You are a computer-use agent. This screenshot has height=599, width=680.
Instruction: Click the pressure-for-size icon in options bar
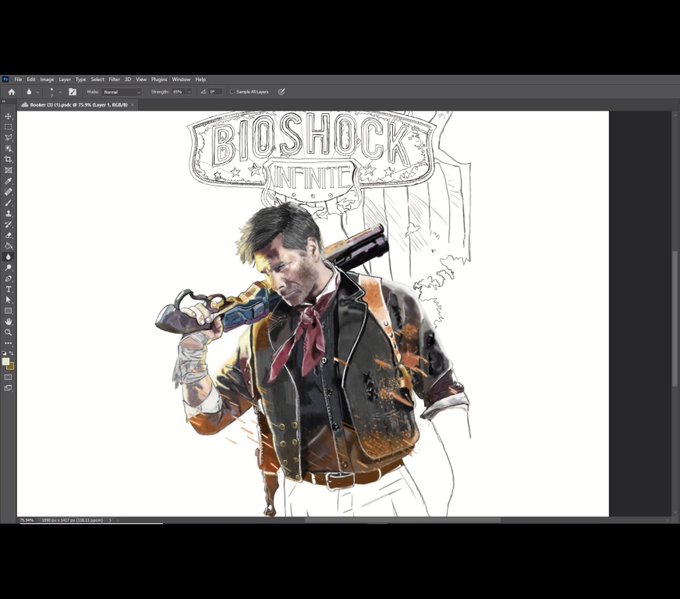(281, 92)
